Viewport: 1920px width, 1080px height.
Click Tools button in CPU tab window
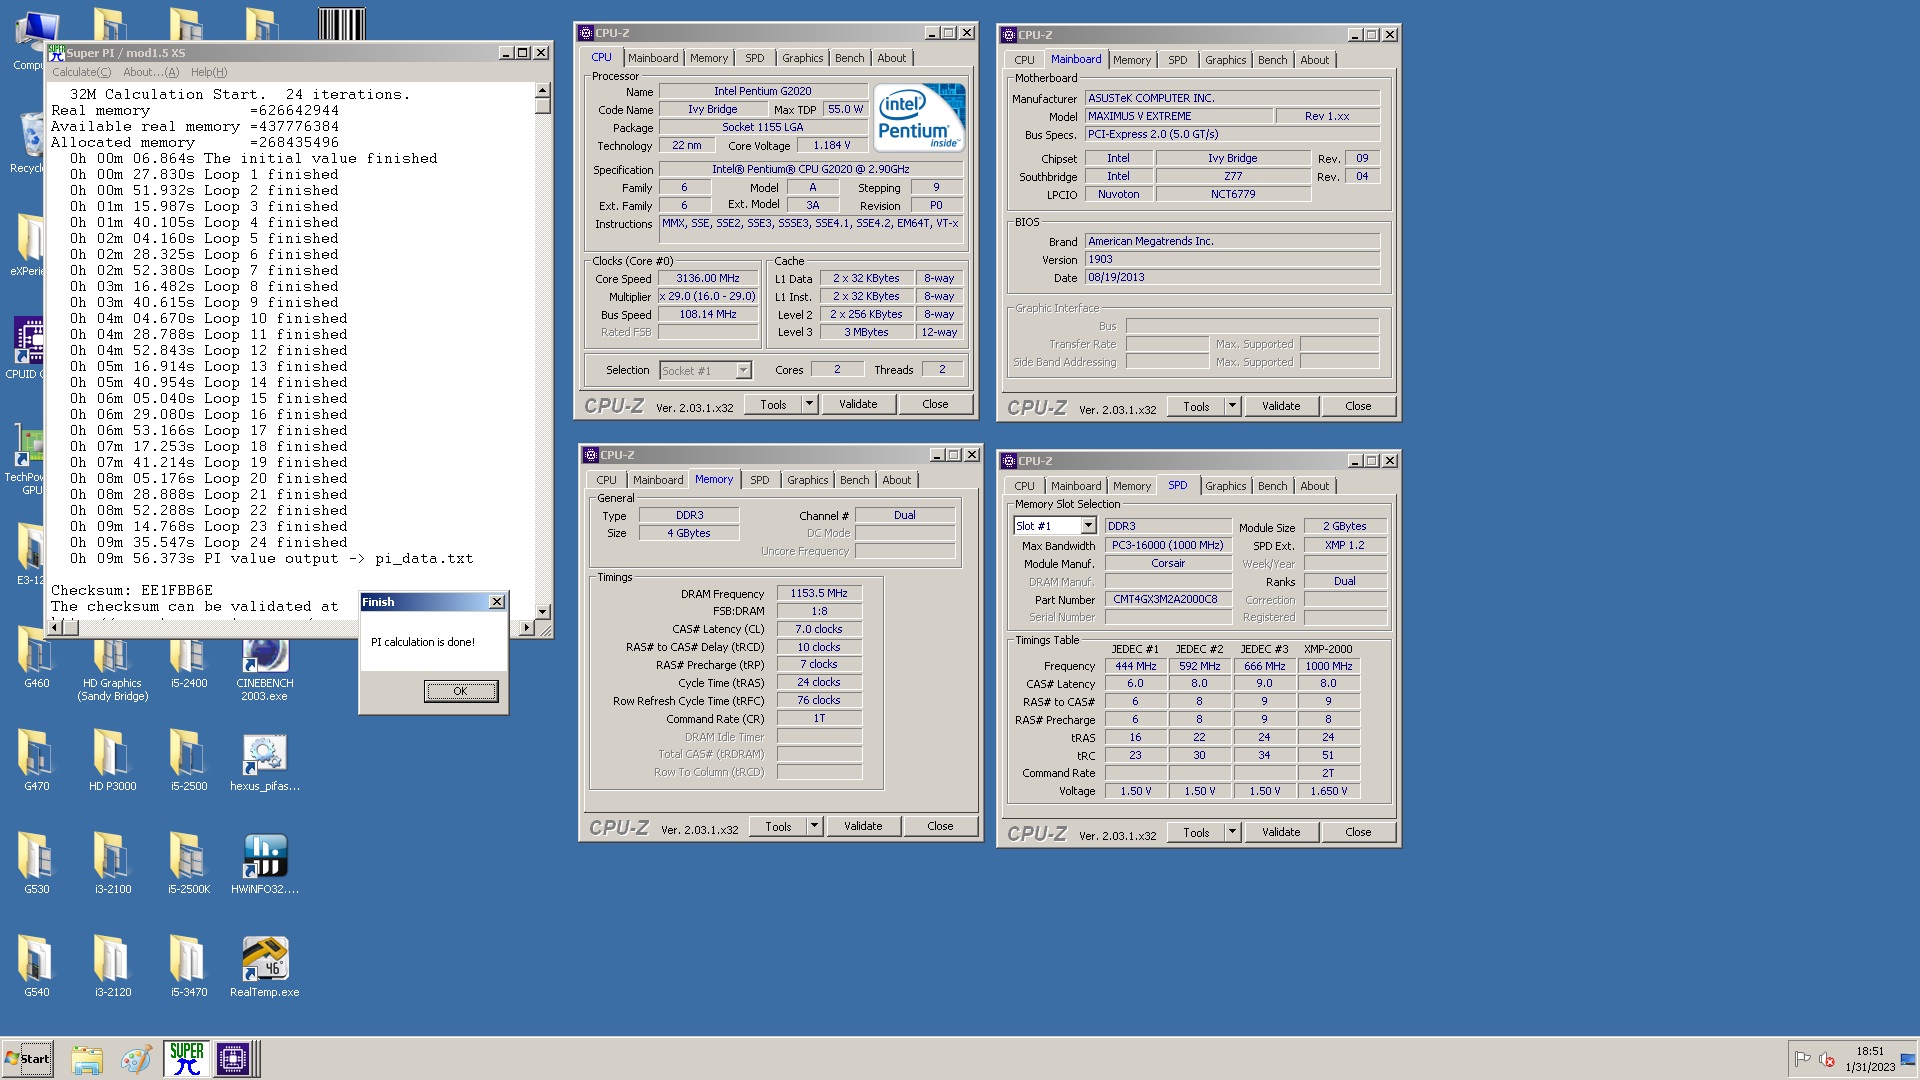[773, 404]
